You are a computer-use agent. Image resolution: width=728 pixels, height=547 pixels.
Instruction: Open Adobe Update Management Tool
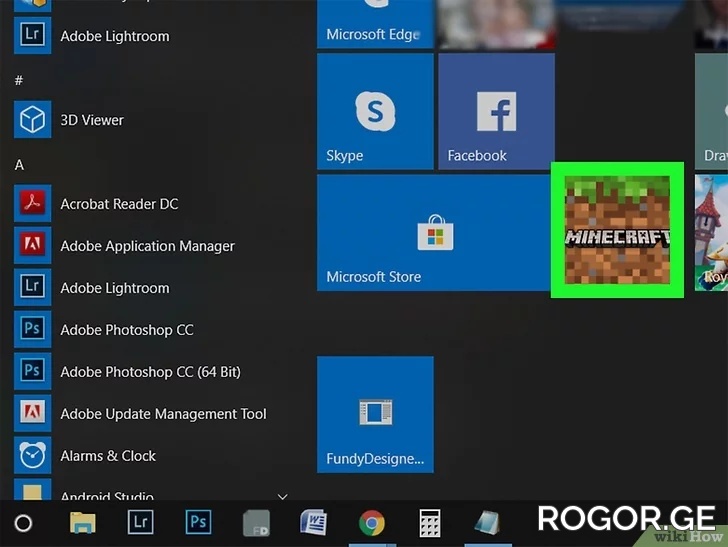tap(139, 413)
